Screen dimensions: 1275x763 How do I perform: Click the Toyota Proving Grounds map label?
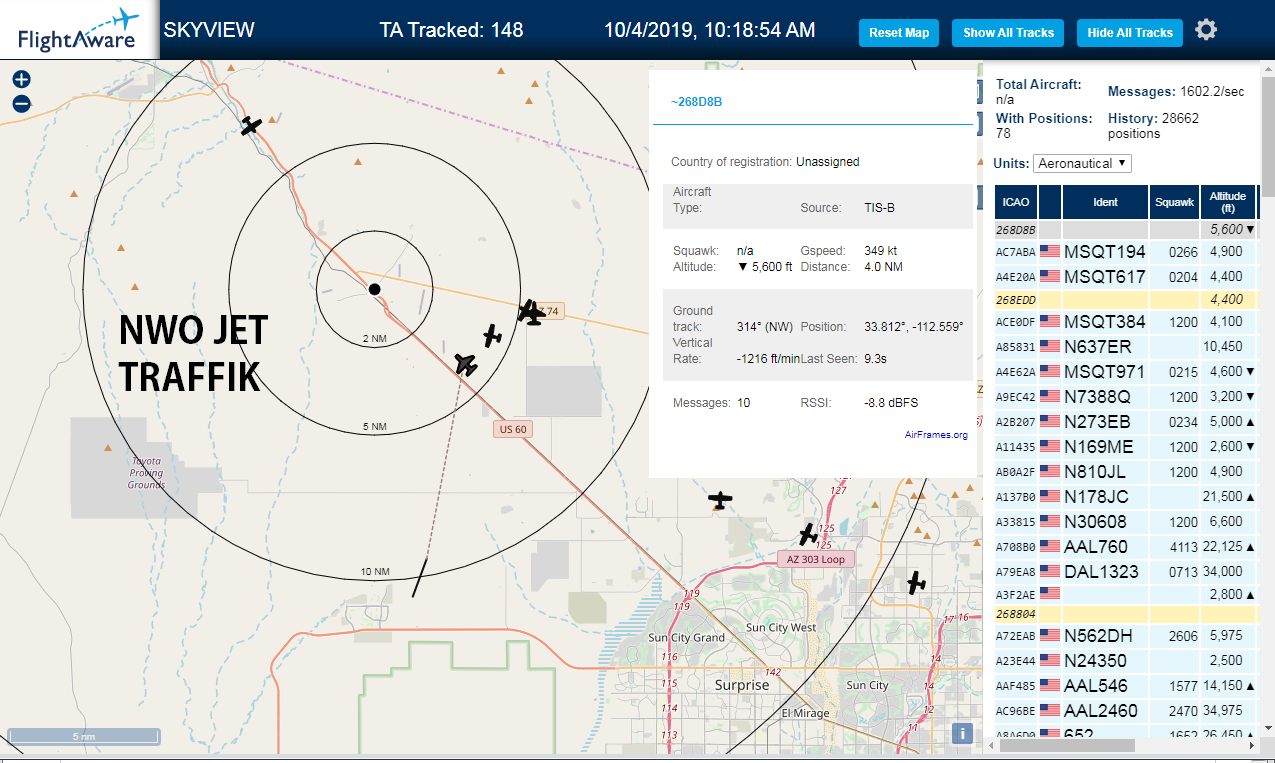[x=146, y=473]
